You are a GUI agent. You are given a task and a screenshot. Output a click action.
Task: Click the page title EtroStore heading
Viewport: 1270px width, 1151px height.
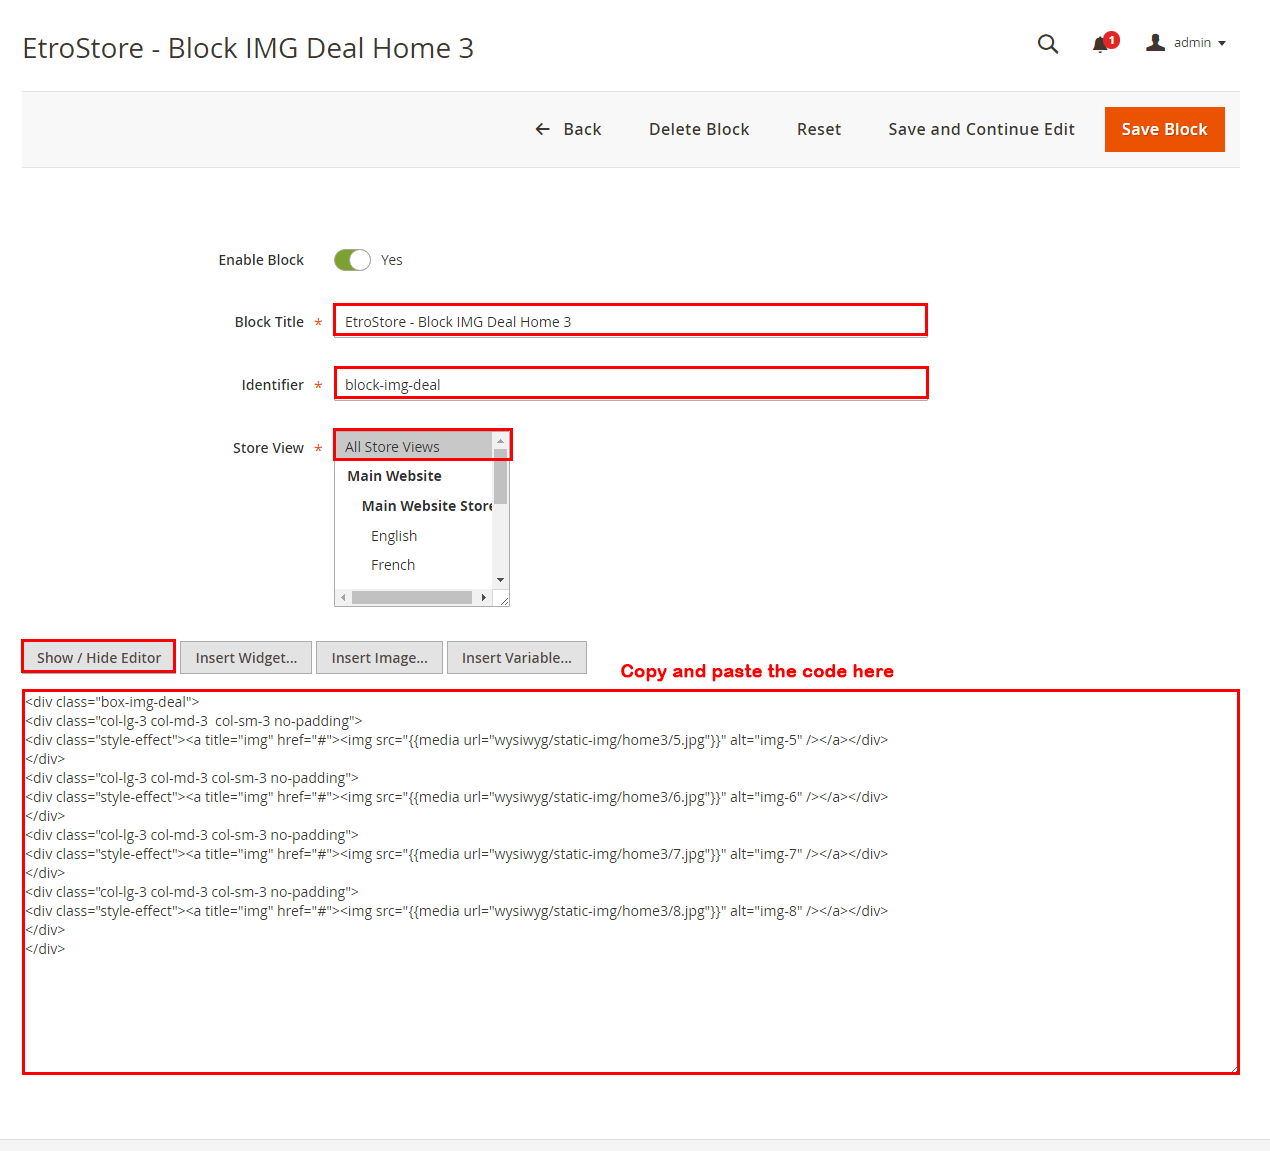248,48
